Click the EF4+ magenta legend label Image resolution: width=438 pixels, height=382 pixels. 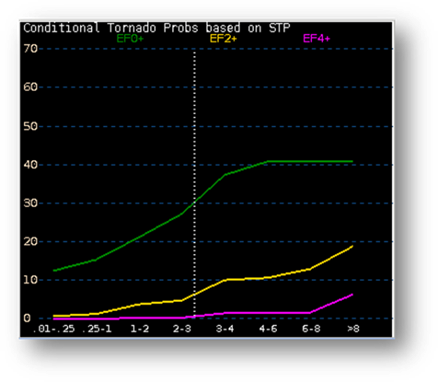coord(316,39)
